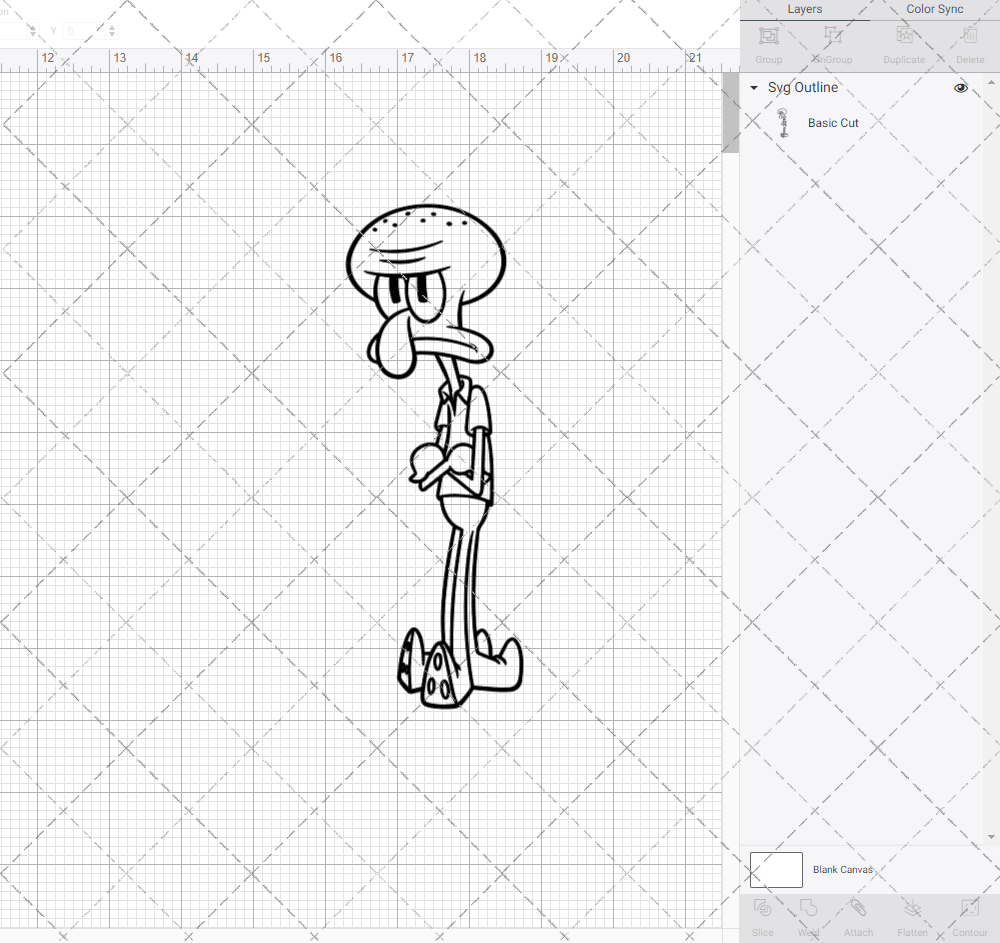Open the Blank Canvas color swatch
This screenshot has width=1000, height=943.
click(776, 869)
